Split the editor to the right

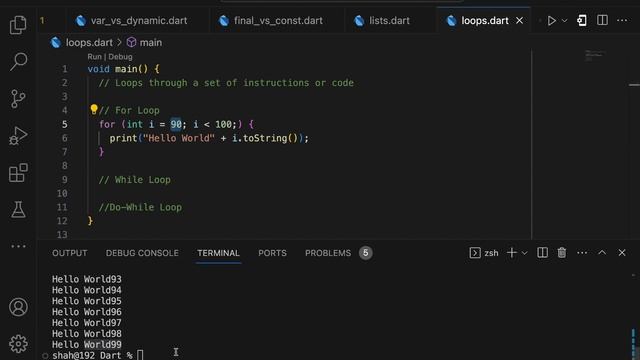click(x=602, y=20)
